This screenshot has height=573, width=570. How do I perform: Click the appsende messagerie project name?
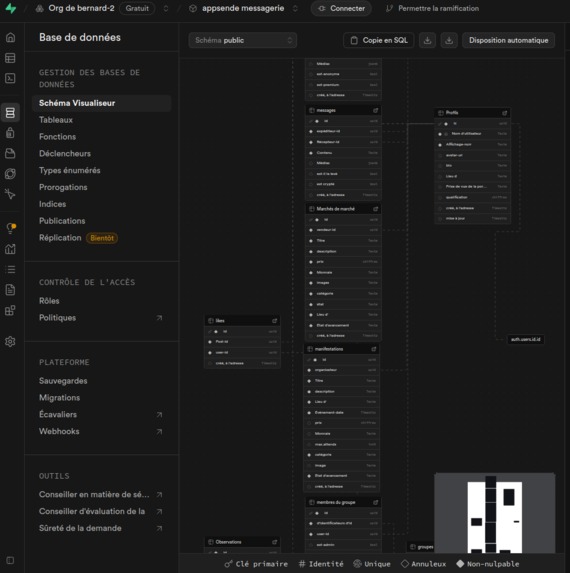coord(243,8)
